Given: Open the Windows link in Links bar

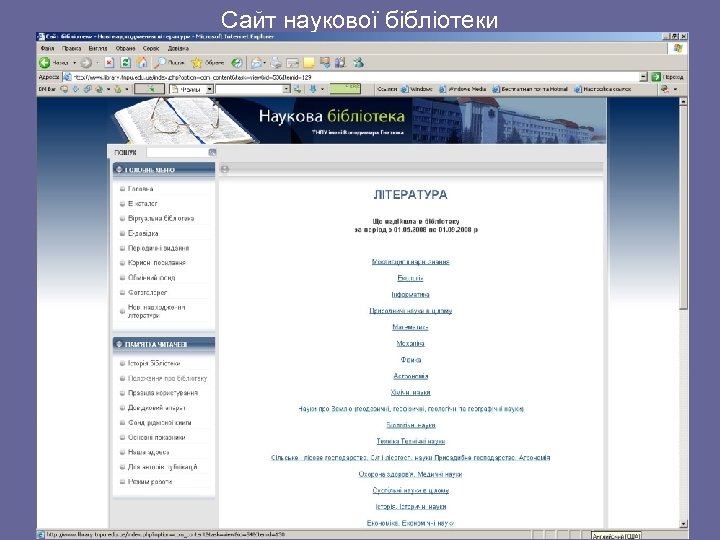Looking at the screenshot, I should [x=416, y=89].
